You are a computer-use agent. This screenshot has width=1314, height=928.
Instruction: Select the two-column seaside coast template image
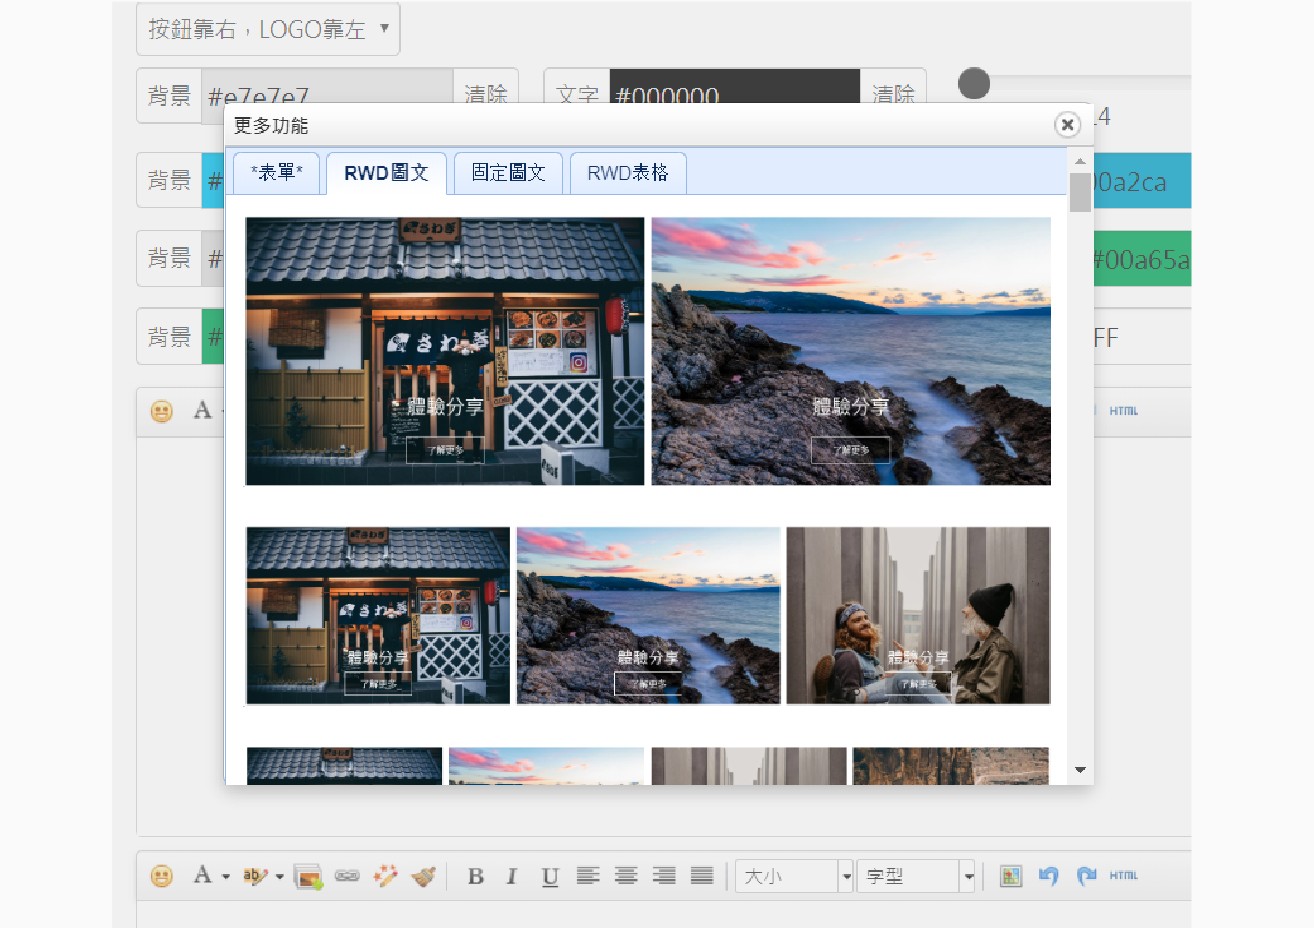(x=850, y=351)
